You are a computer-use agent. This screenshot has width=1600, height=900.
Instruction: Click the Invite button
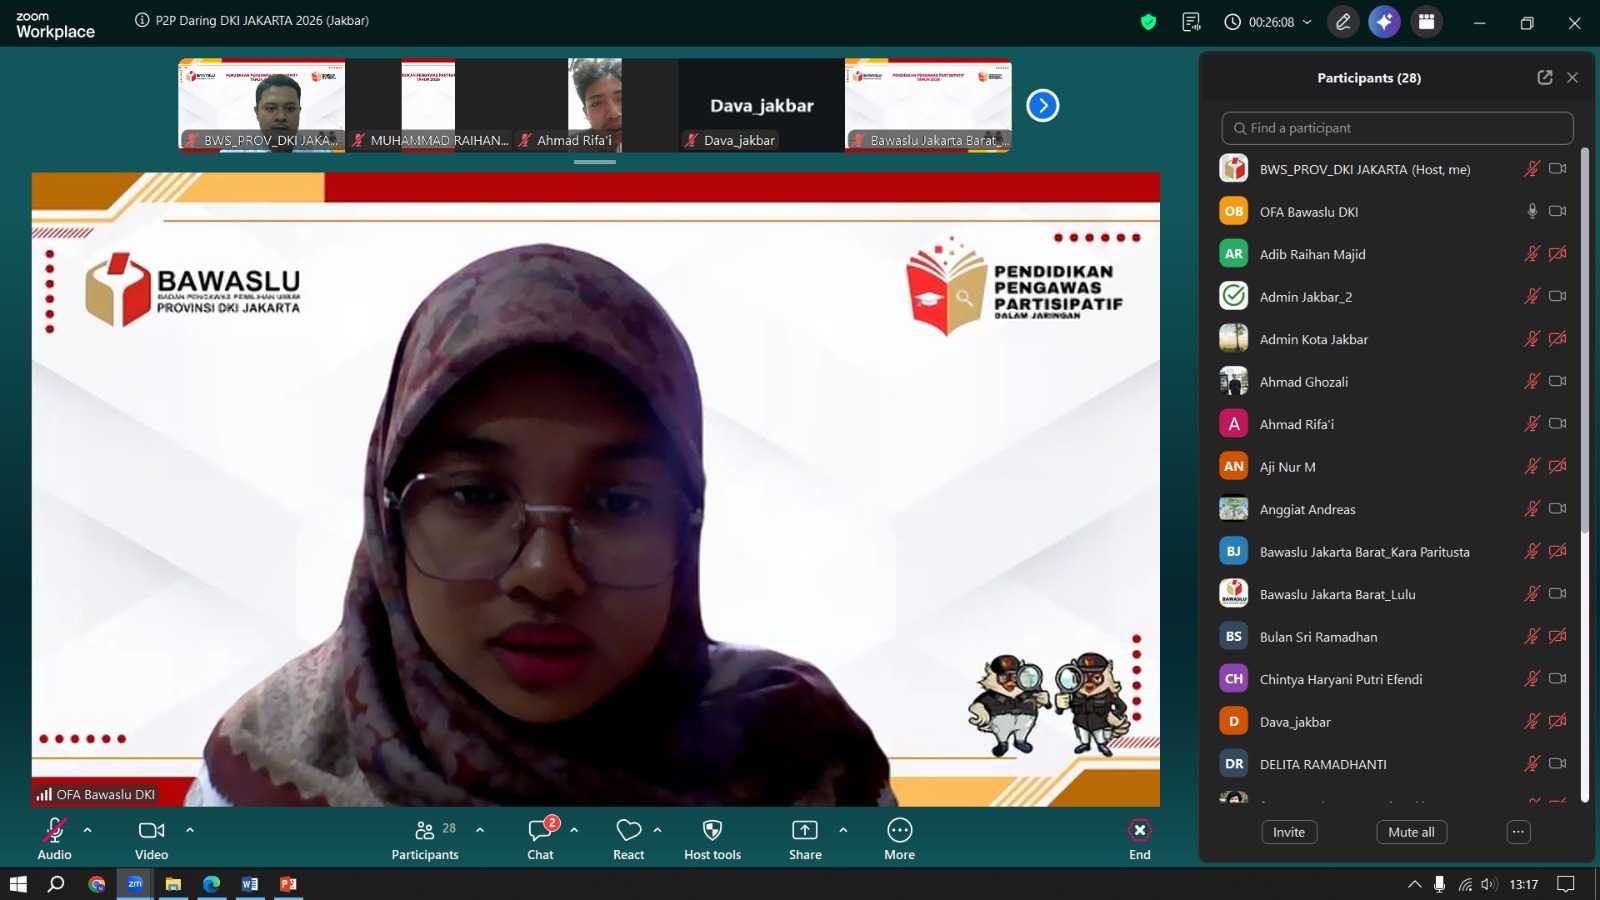[1289, 832]
